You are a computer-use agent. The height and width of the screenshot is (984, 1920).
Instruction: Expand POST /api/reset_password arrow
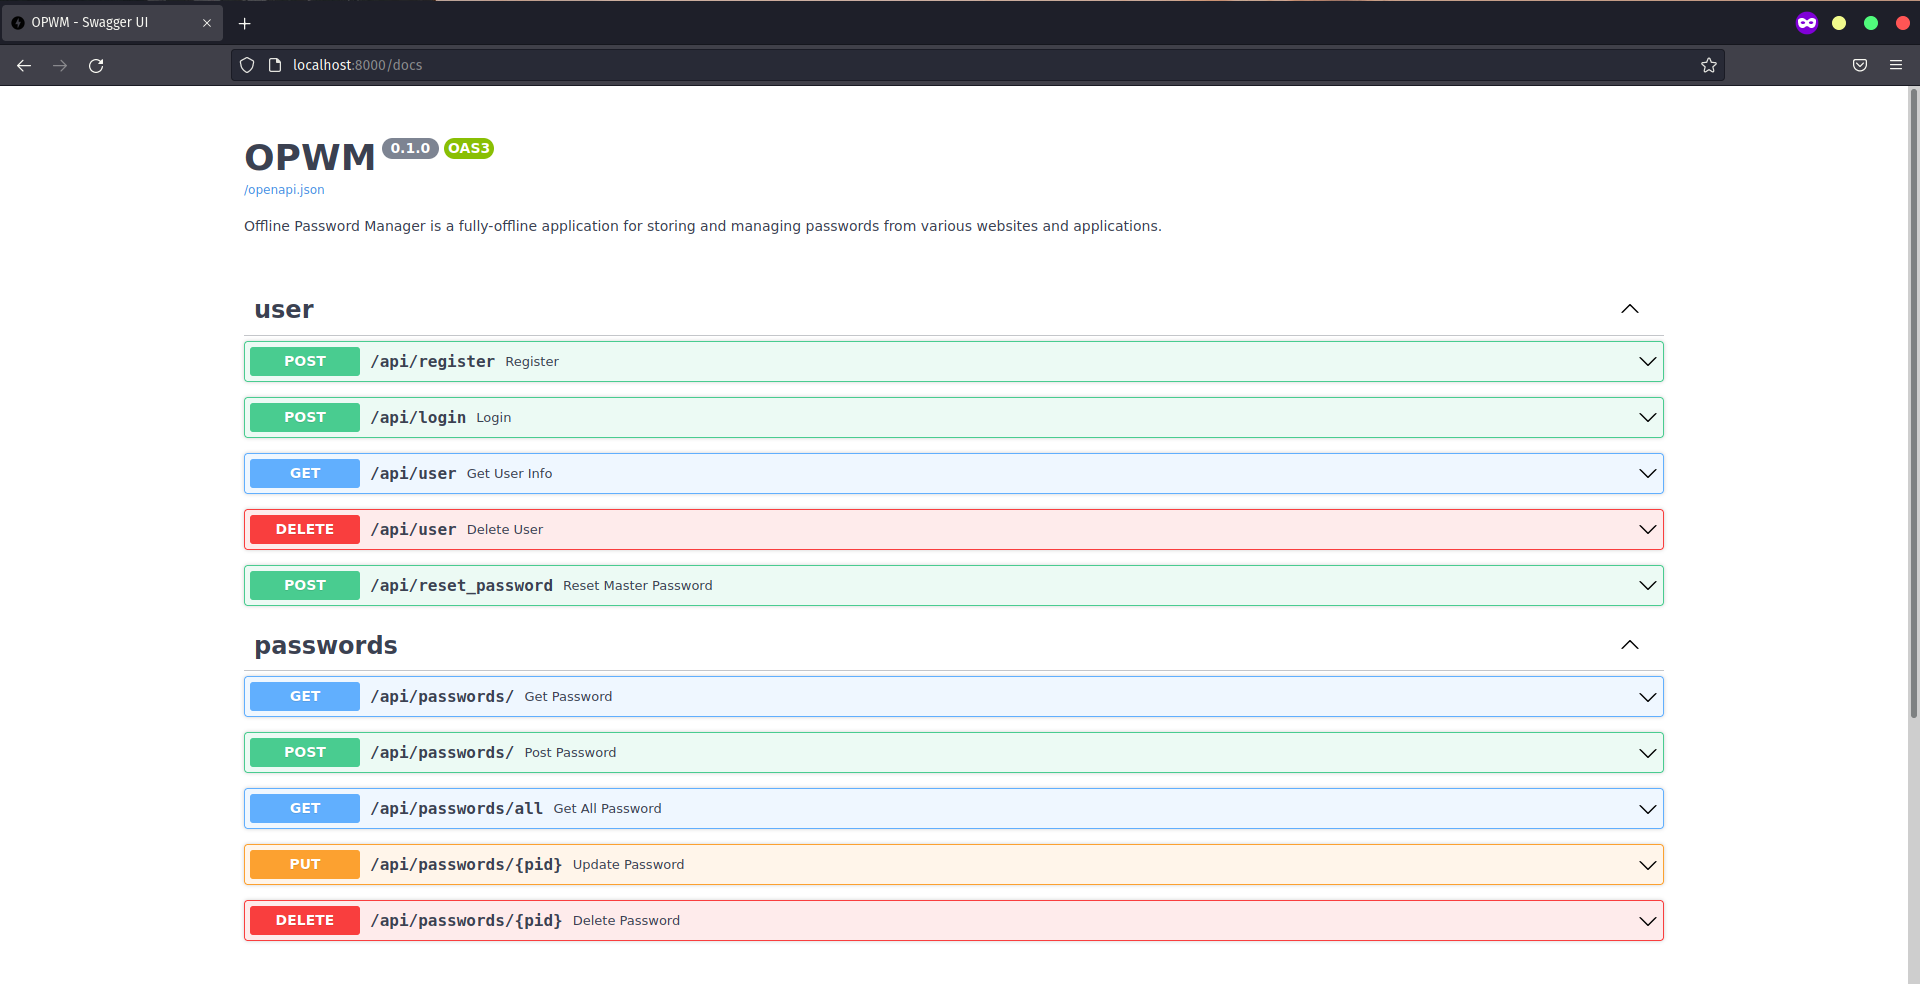click(x=1647, y=585)
